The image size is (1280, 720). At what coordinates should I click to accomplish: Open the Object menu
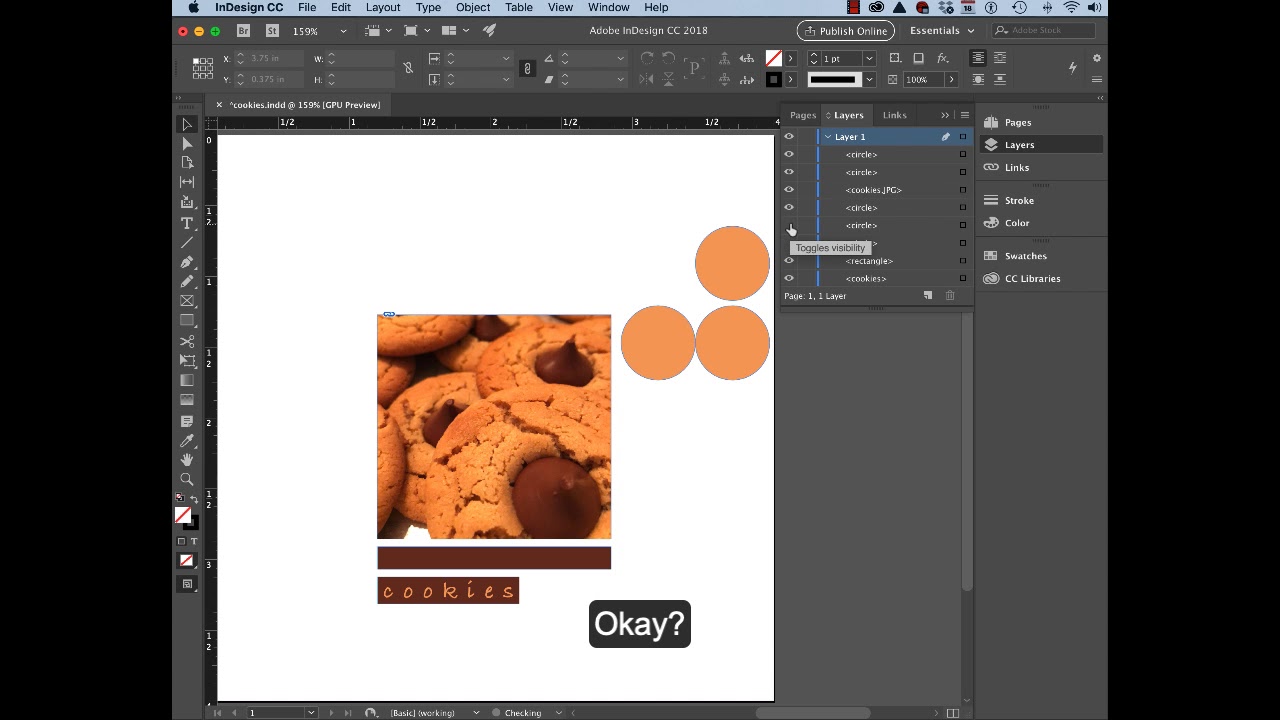click(473, 7)
